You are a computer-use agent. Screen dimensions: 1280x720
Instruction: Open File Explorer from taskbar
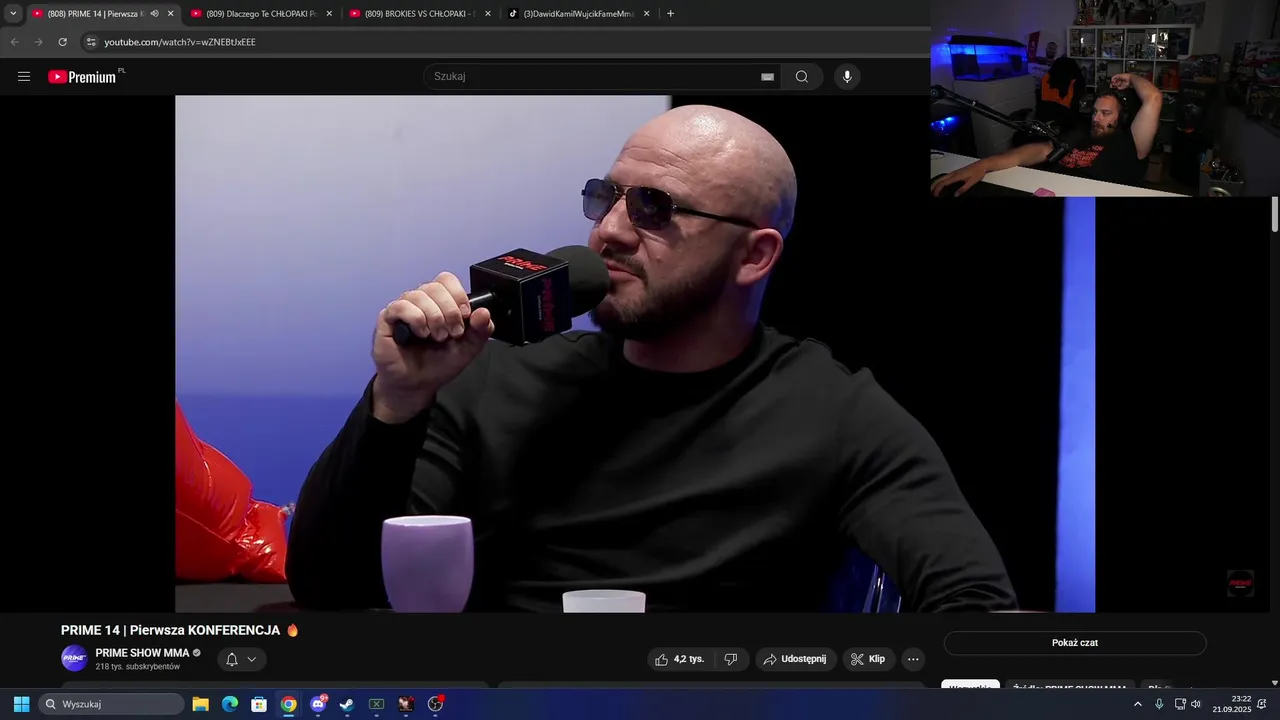point(200,704)
